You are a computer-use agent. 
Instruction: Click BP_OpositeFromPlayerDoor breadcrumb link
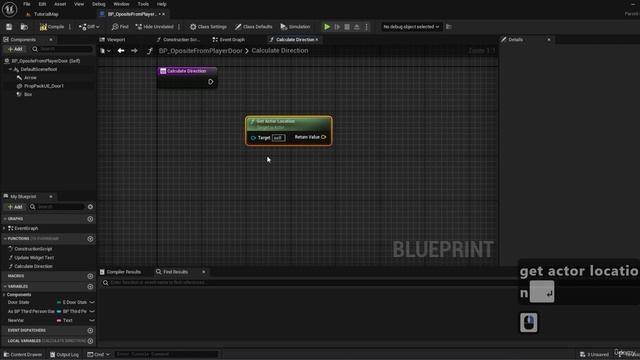pyautogui.click(x=200, y=51)
